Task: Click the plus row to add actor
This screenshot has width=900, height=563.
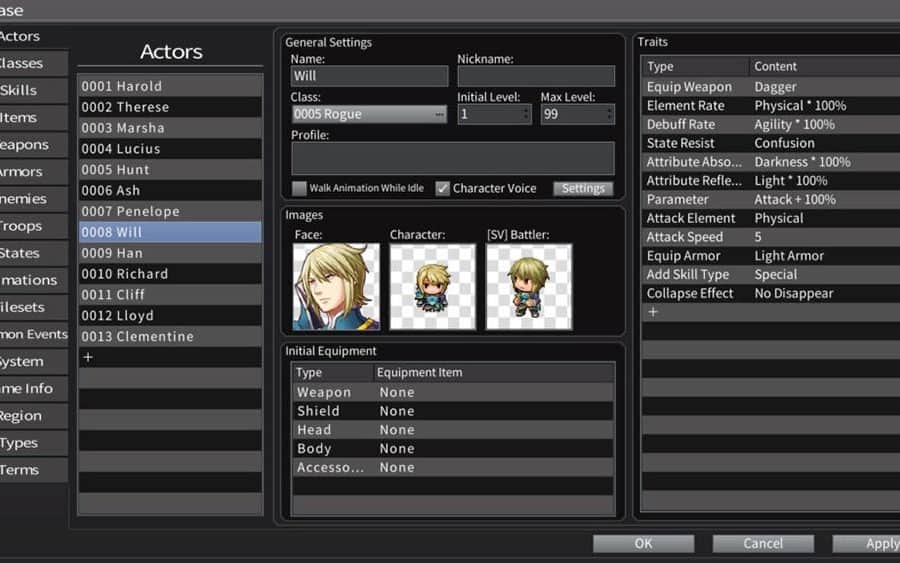Action: click(88, 357)
